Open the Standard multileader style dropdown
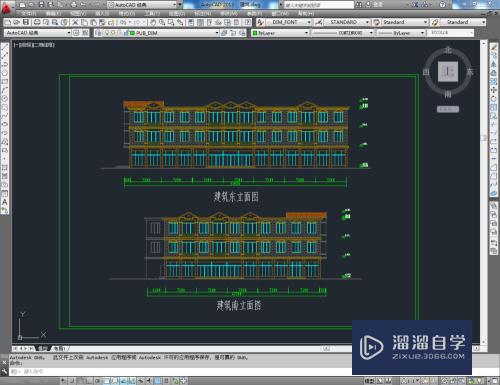Image resolution: width=500 pixels, height=385 pixels. [x=484, y=22]
